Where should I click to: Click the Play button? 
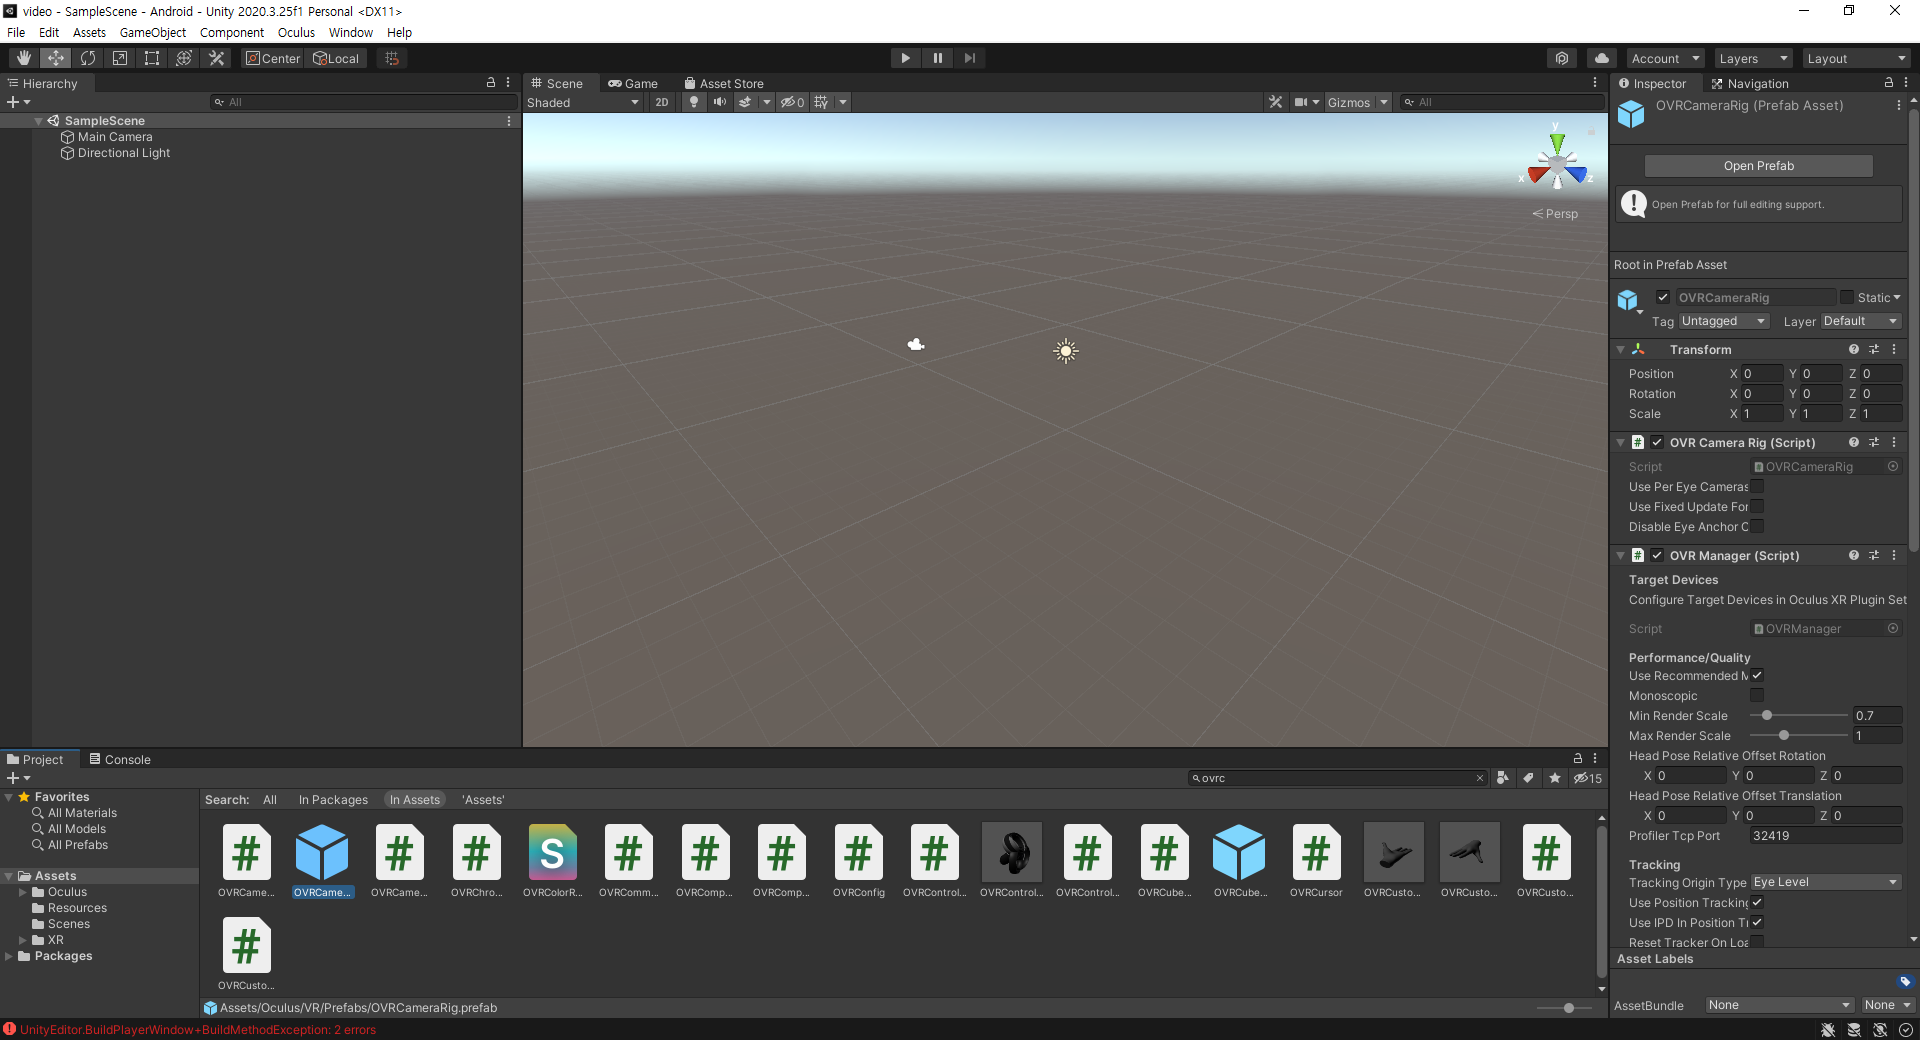point(905,58)
